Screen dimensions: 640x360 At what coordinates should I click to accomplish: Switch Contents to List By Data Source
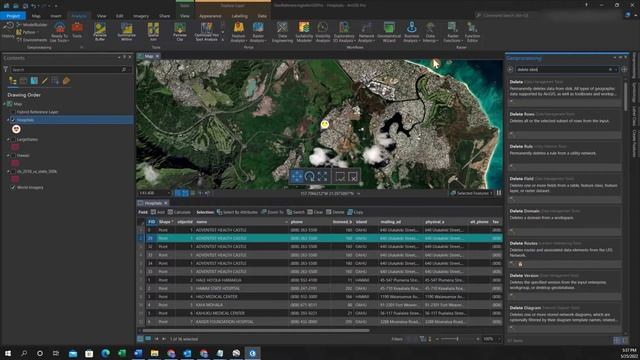coord(23,81)
